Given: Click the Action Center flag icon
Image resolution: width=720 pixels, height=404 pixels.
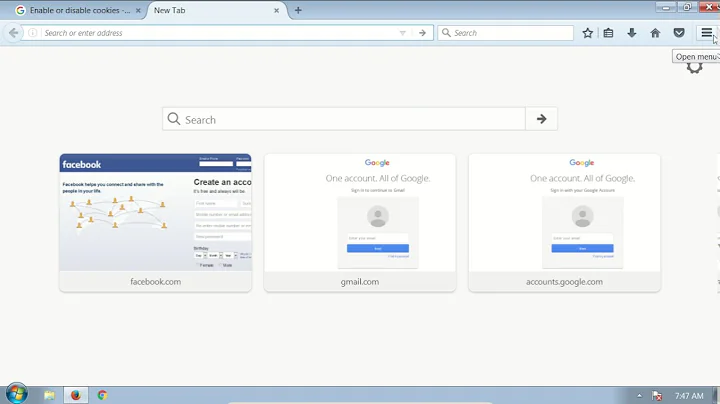Looking at the screenshot, I should (x=657, y=395).
